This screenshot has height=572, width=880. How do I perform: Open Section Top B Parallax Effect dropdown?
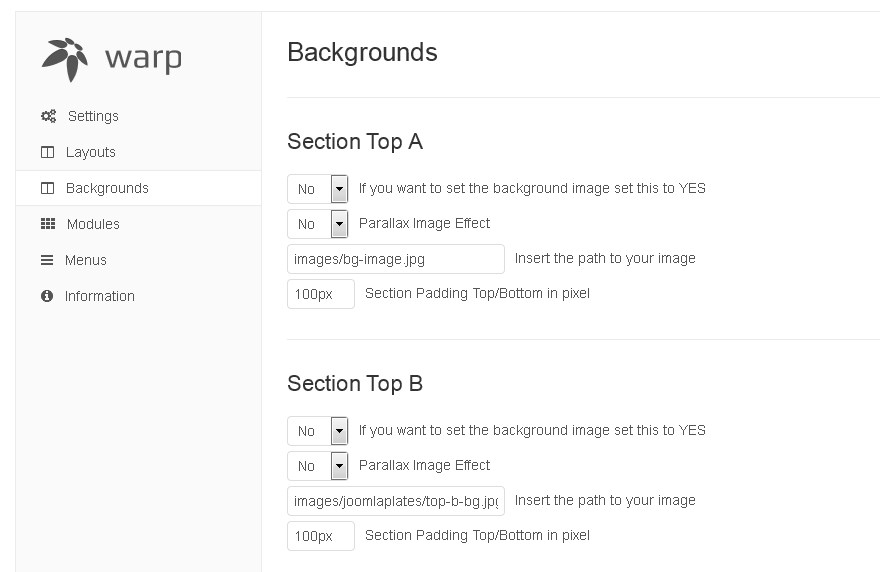318,466
